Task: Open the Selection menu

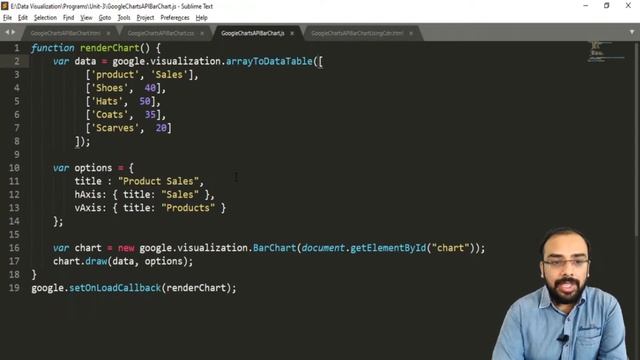Action: pos(45,18)
